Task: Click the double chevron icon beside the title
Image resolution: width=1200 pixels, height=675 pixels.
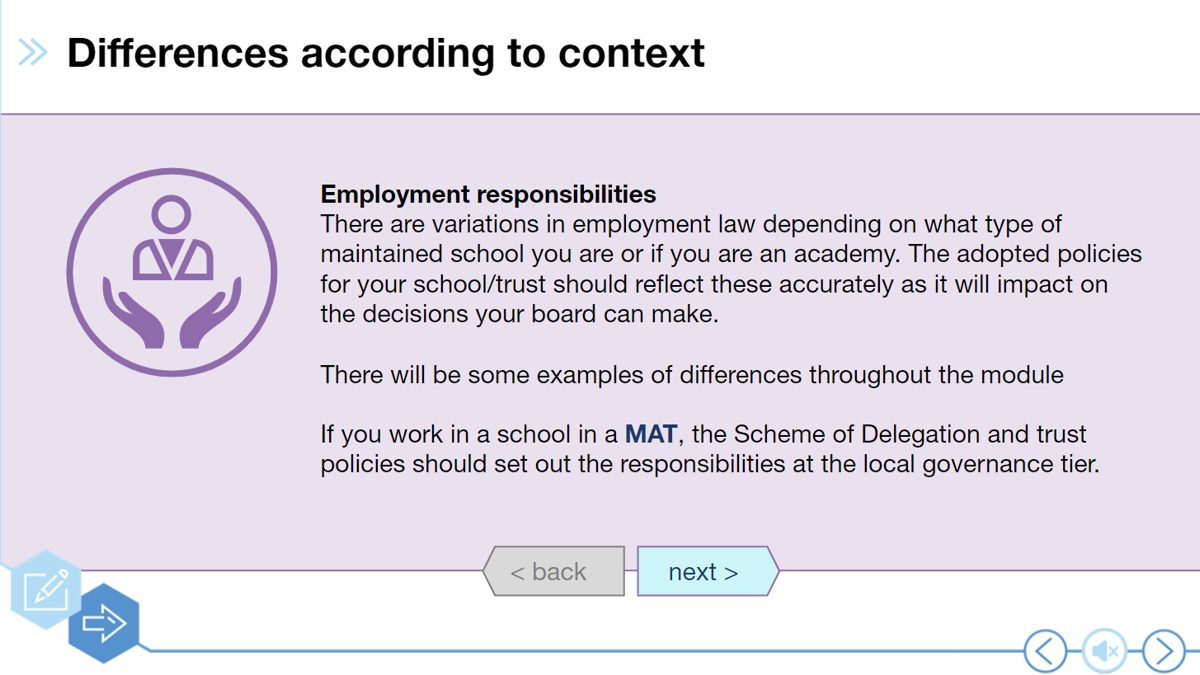Action: tap(33, 53)
